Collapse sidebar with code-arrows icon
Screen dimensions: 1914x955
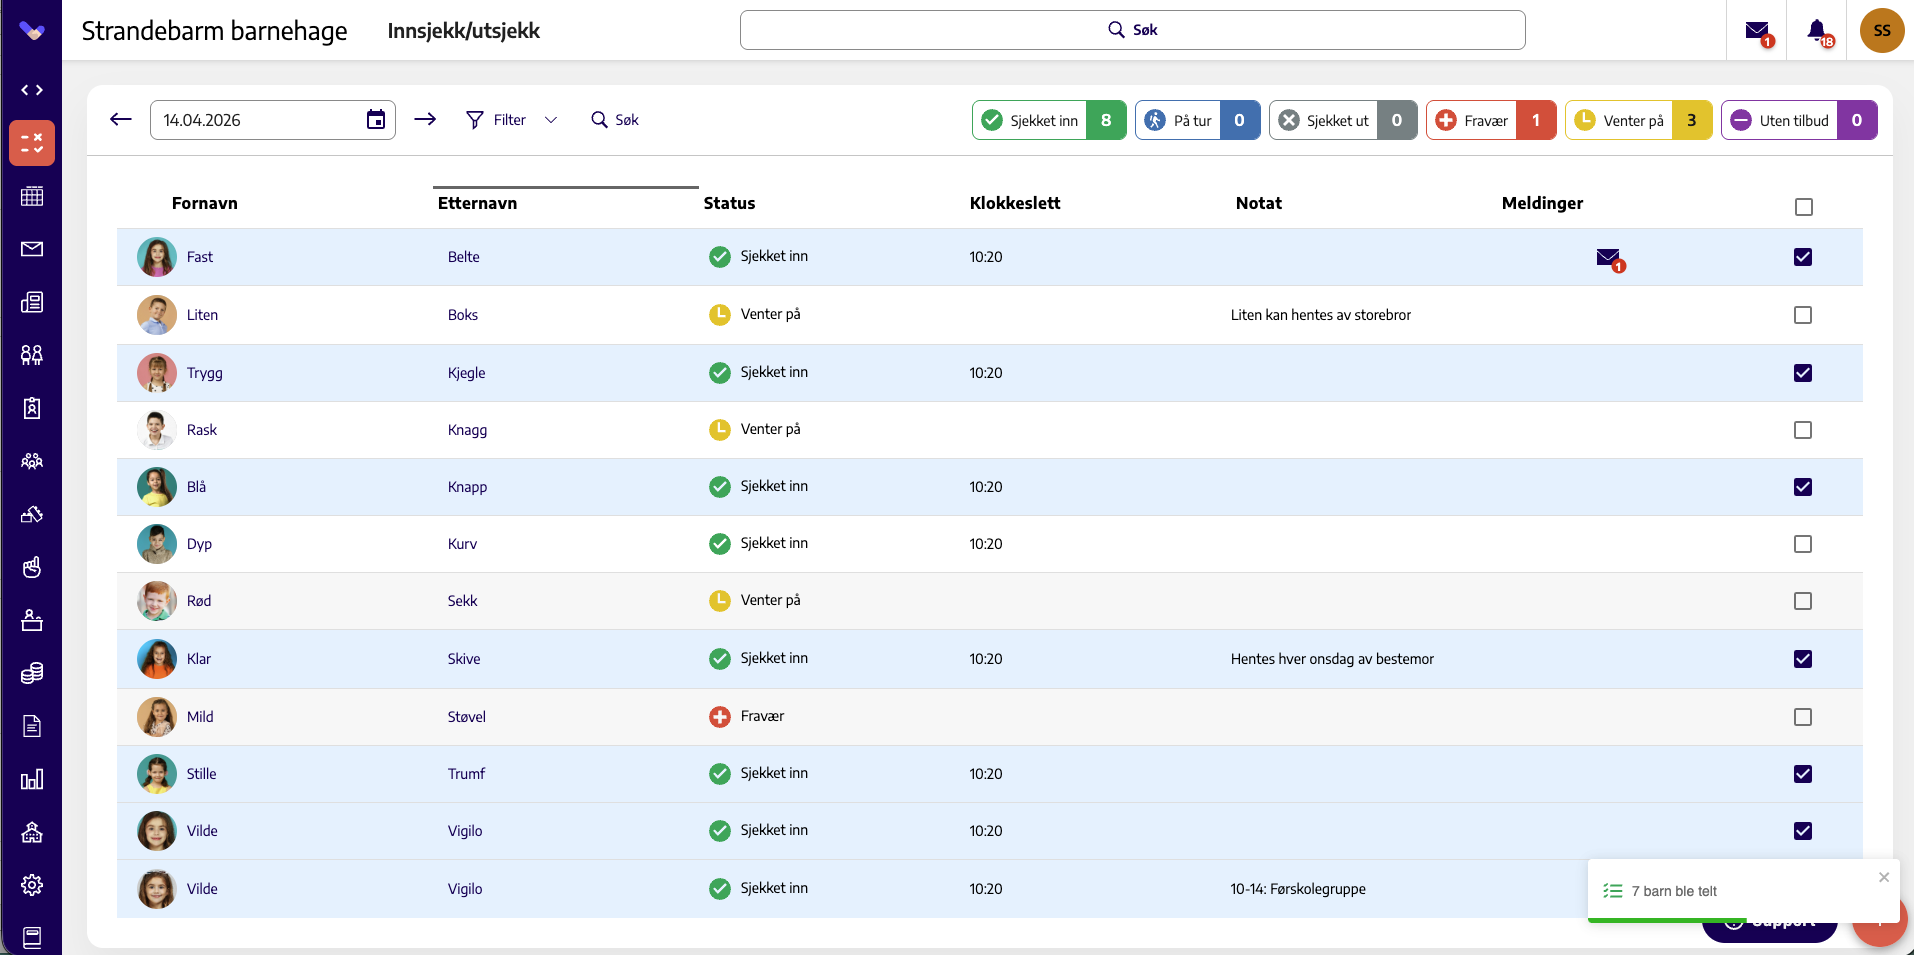(32, 90)
